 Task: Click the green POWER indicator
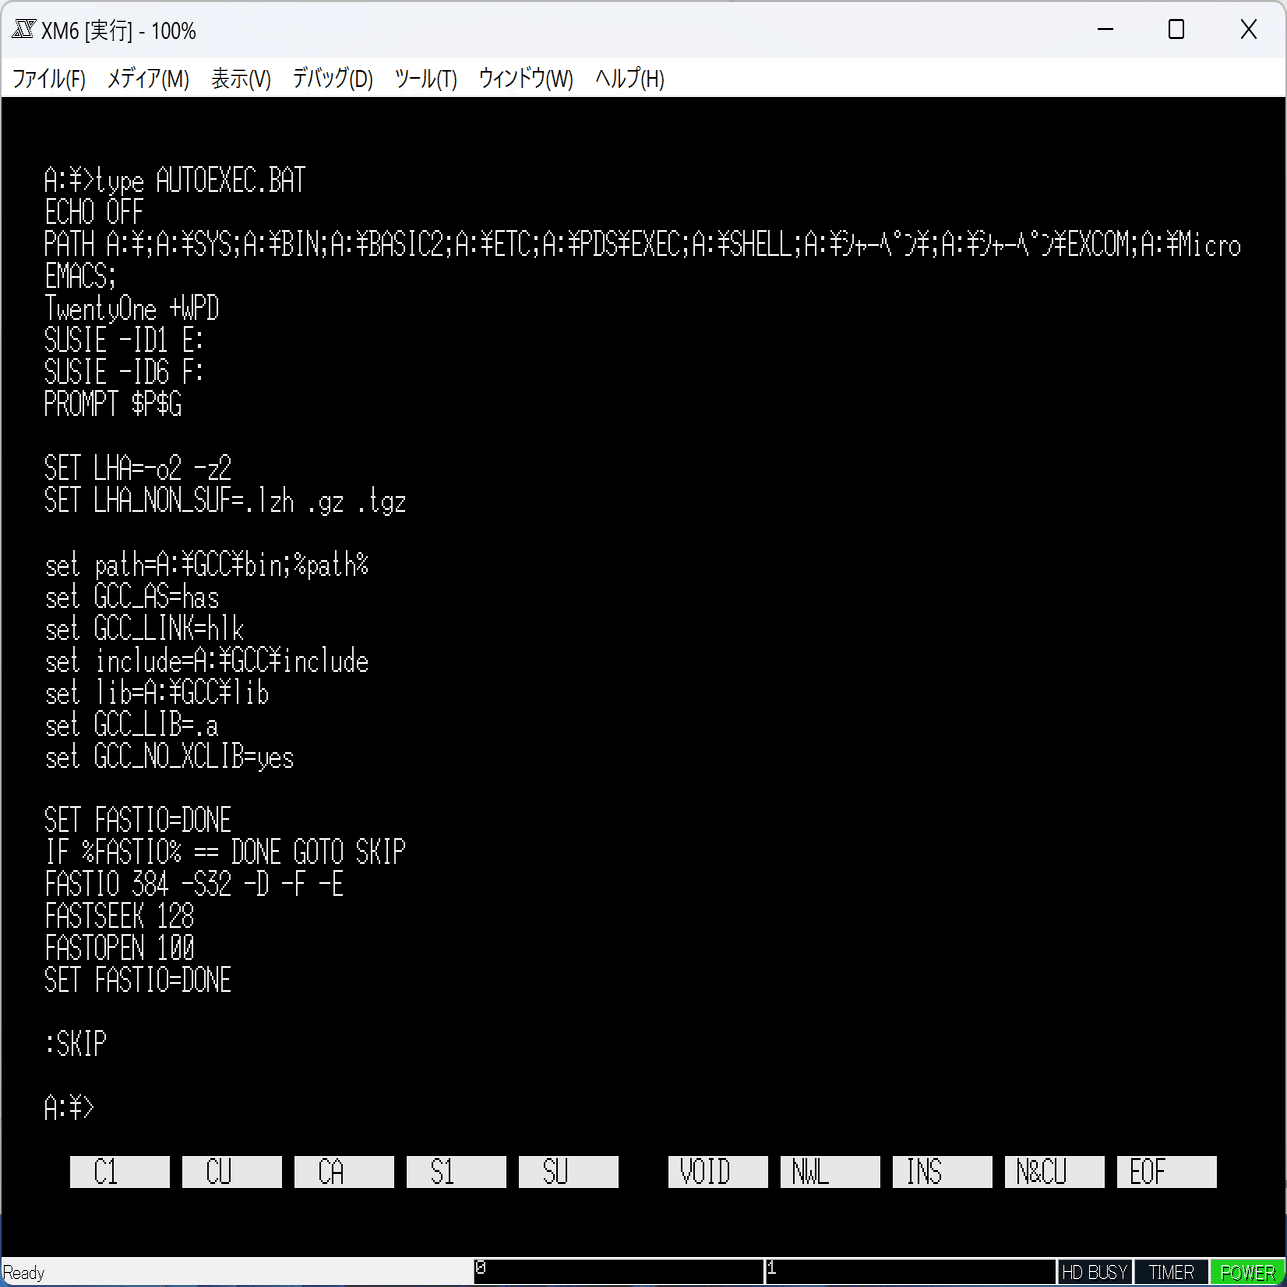1246,1271
